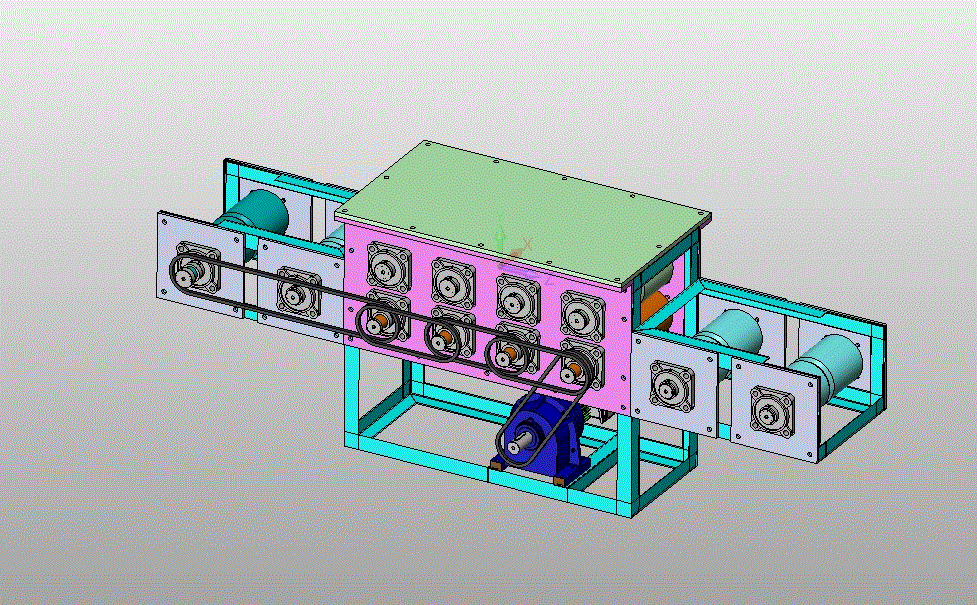This screenshot has width=977, height=605.
Task: Select the front-right cyan leg of the center frame
Action: (x=626, y=466)
